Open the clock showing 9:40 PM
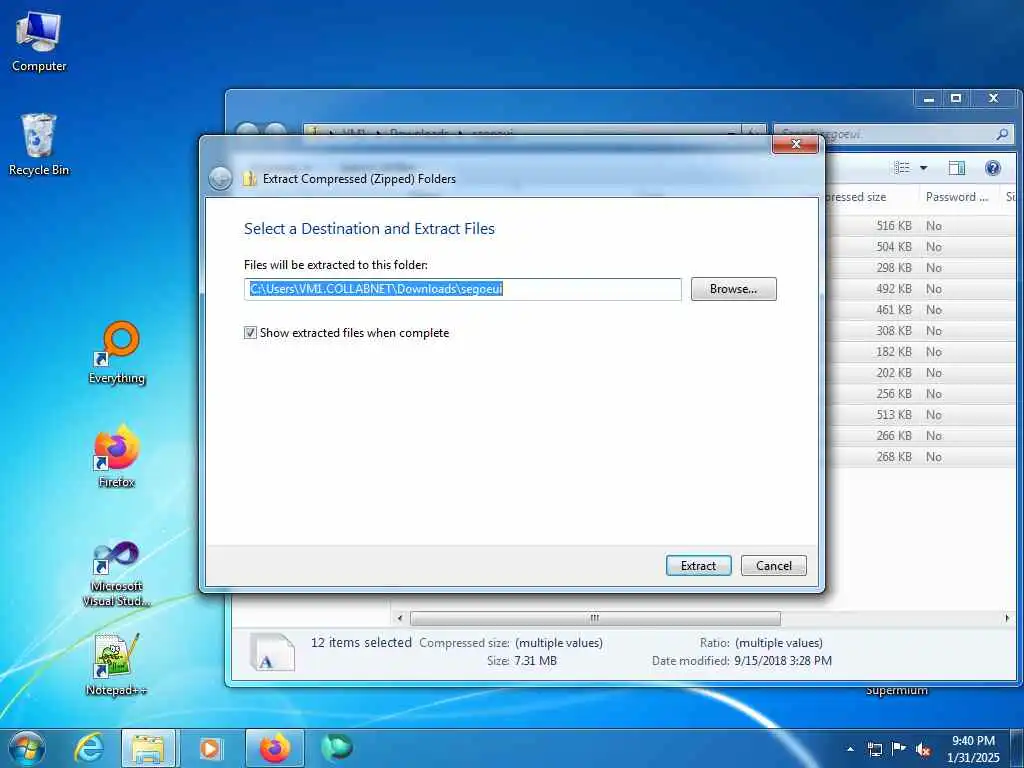The image size is (1024, 768). (x=973, y=749)
